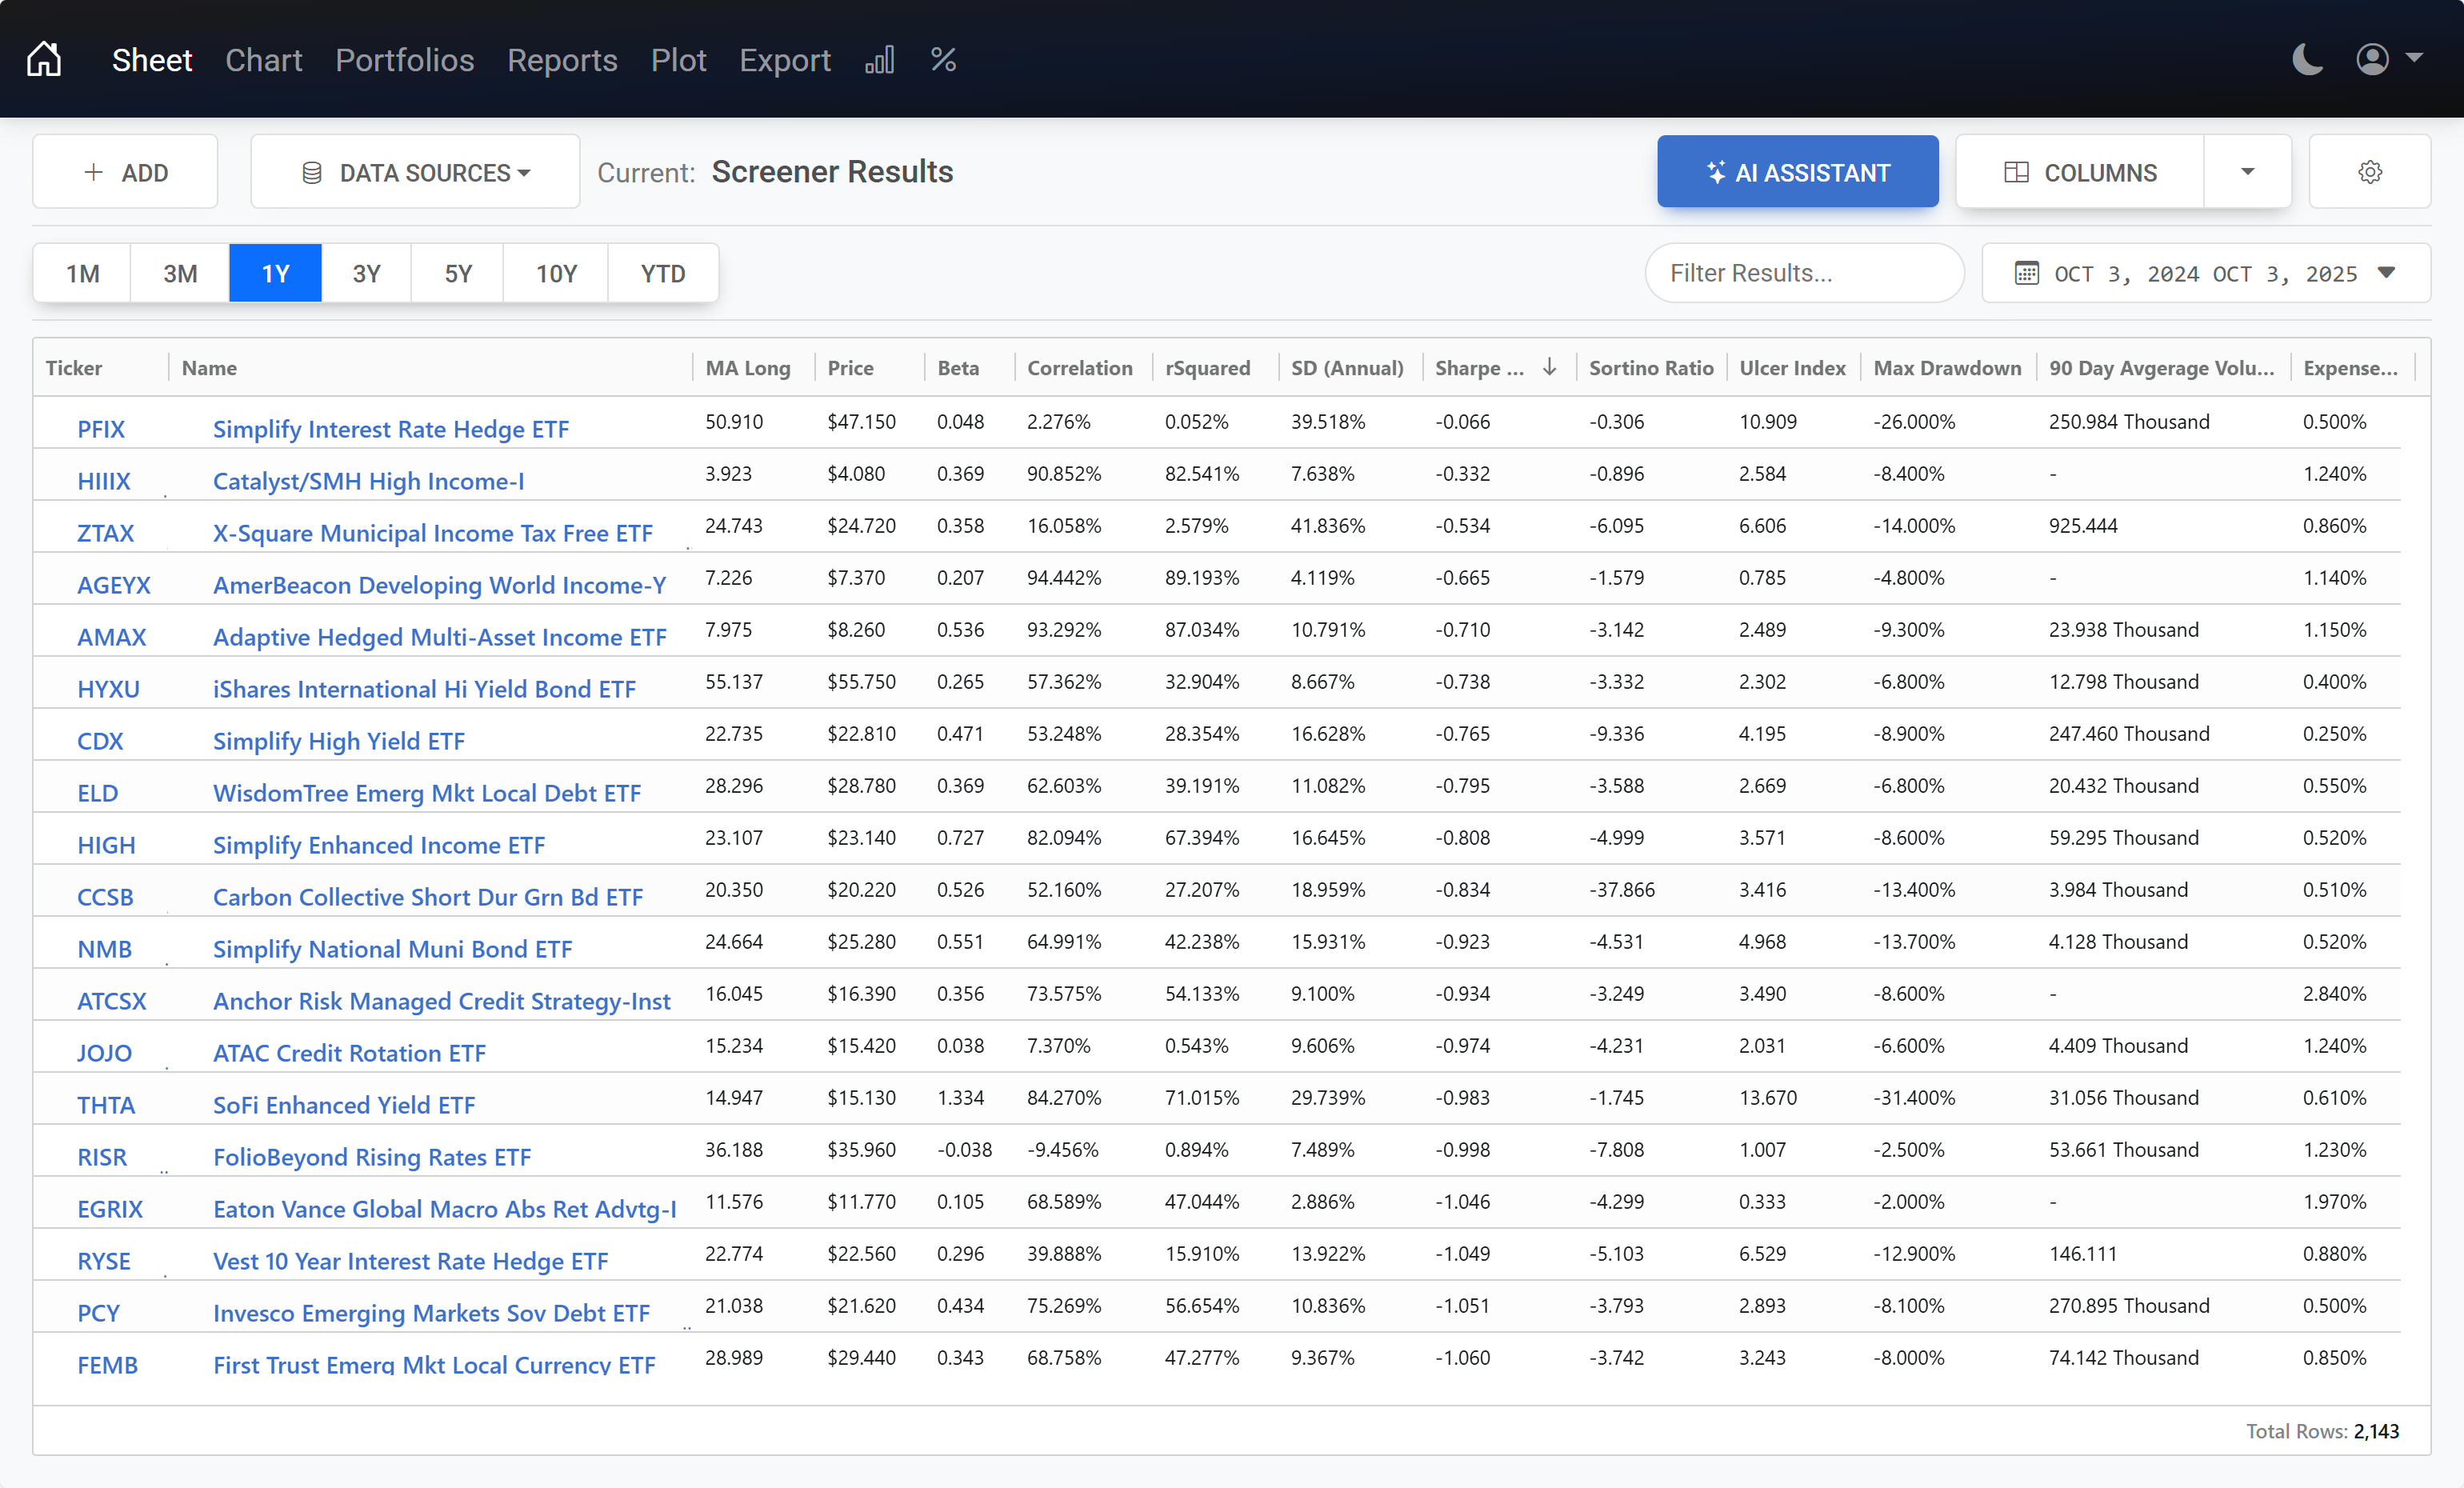Toggle dark mode with the moon icon

tap(2307, 59)
